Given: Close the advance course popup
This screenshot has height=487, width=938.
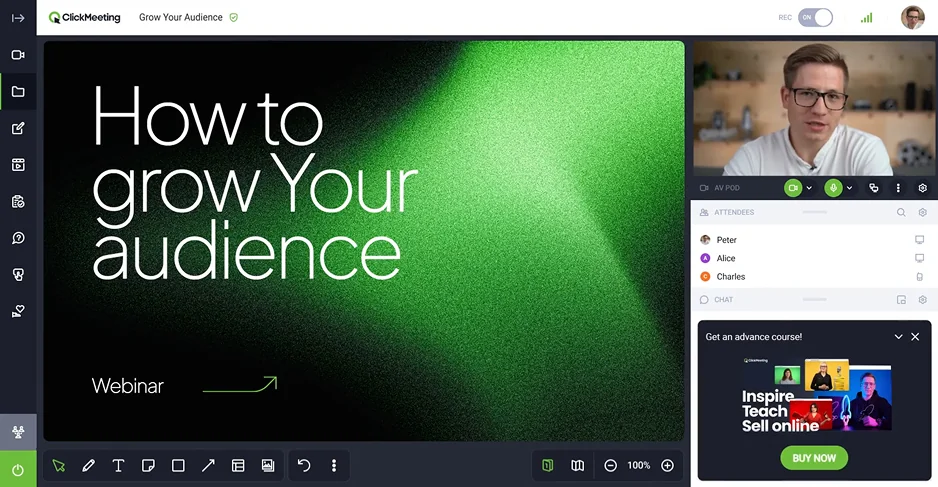Looking at the screenshot, I should point(915,337).
